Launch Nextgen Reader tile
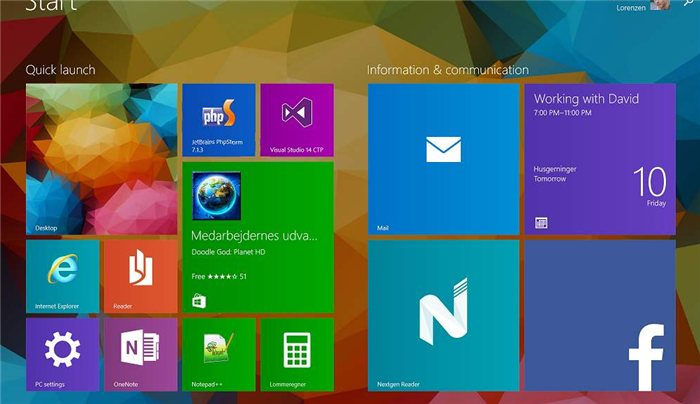This screenshot has height=404, width=700. [443, 316]
